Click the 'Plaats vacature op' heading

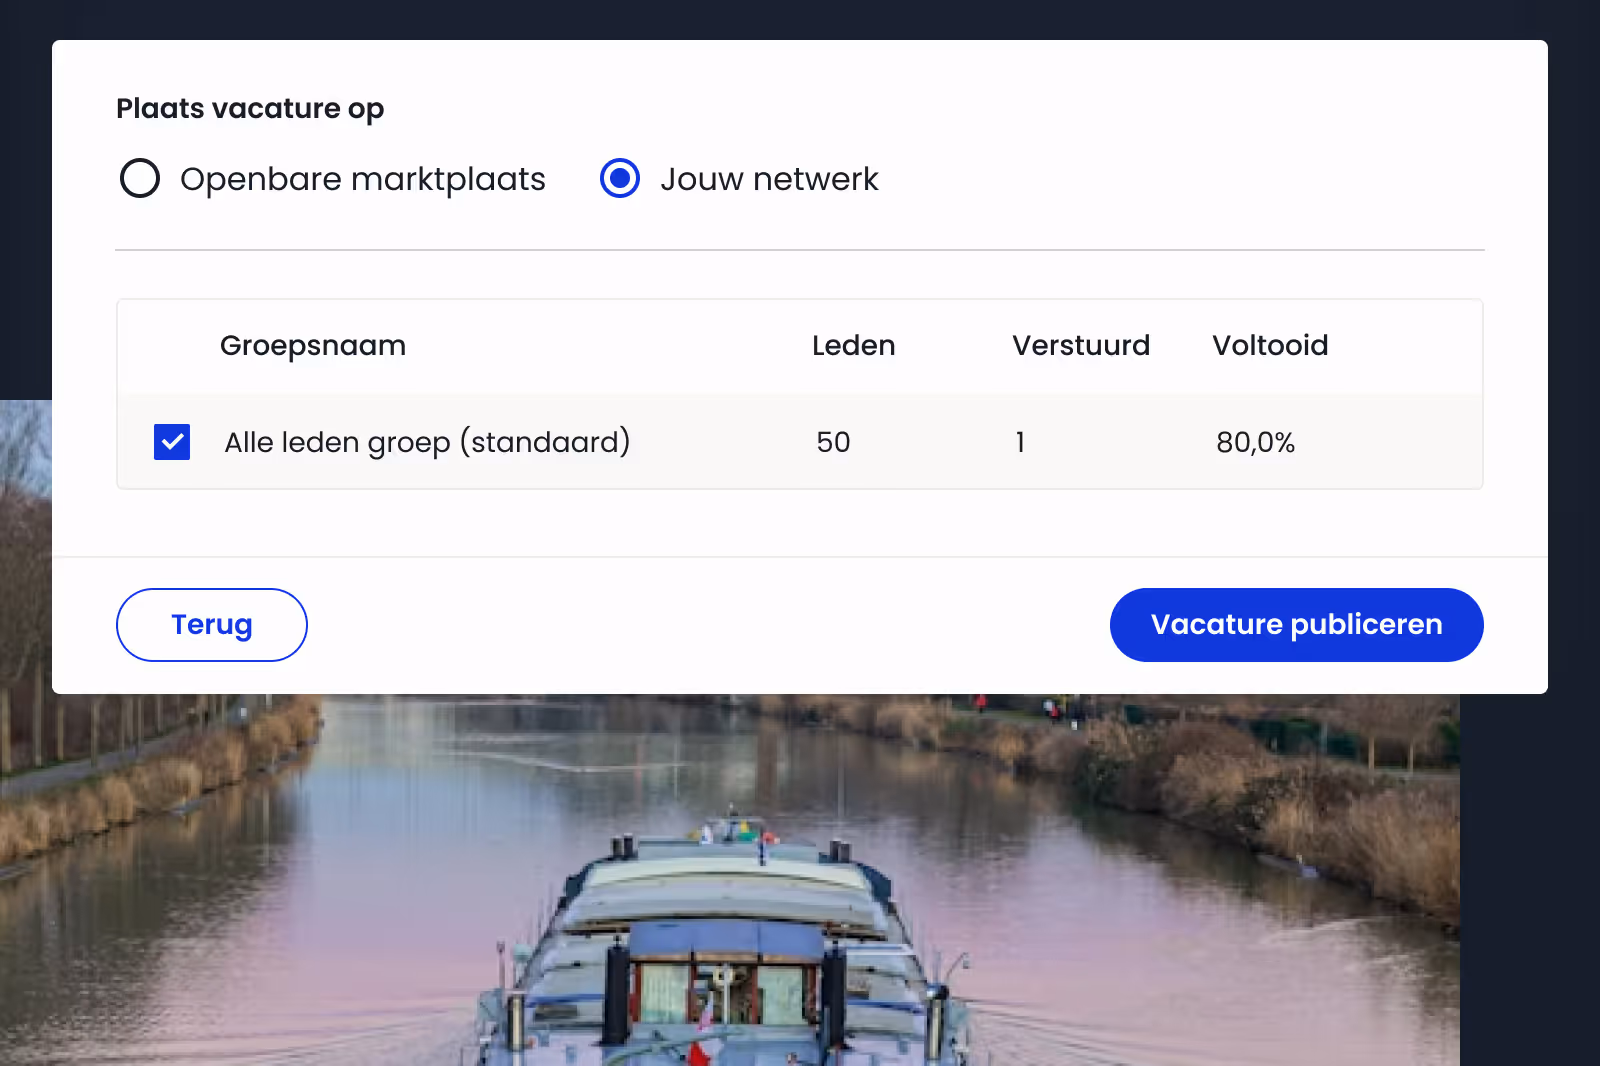pos(250,108)
